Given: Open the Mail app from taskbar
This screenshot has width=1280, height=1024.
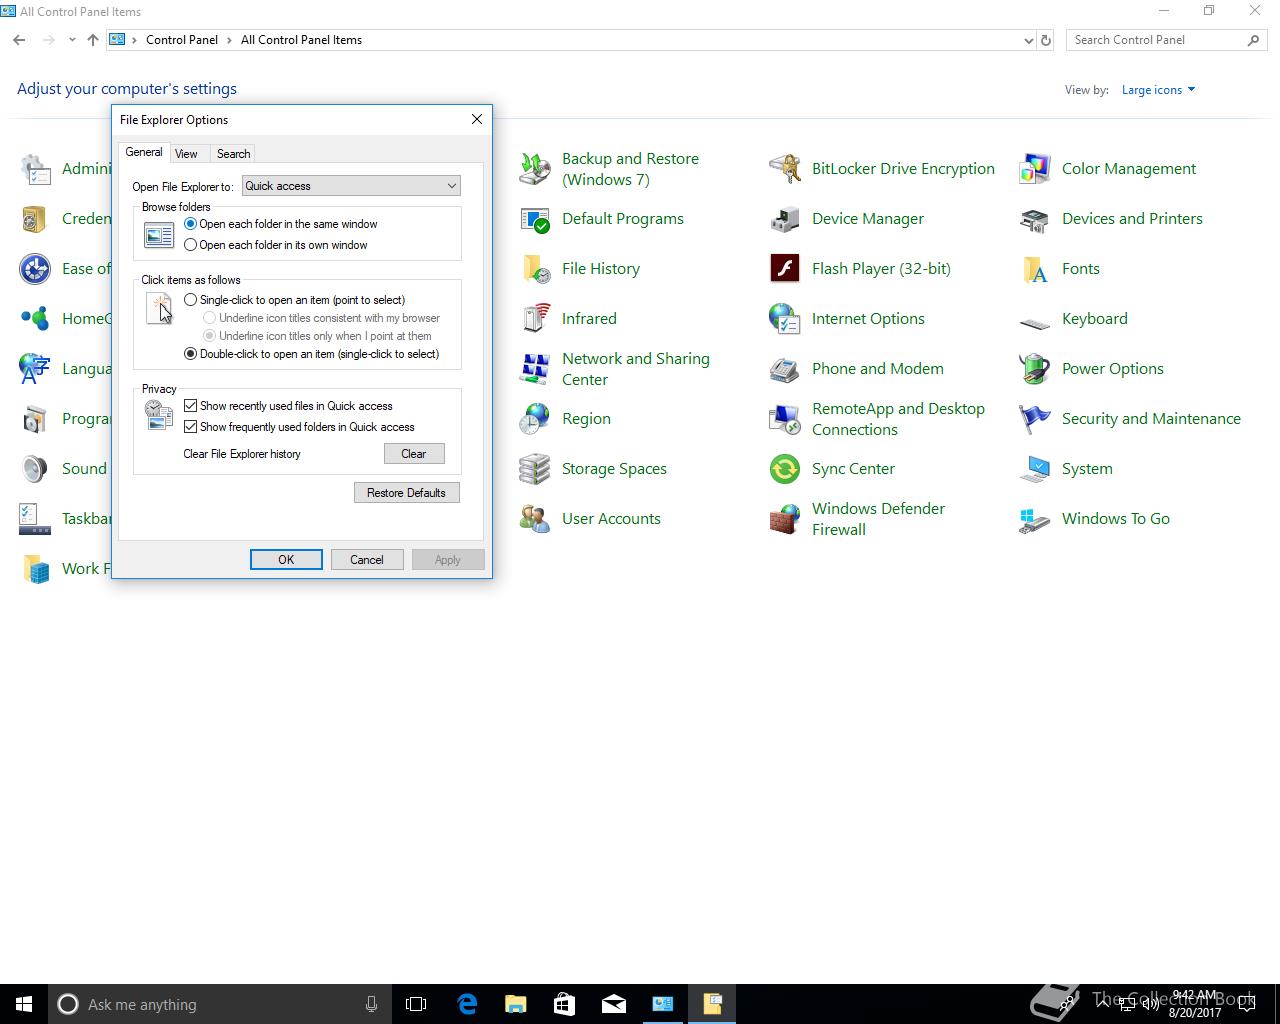Looking at the screenshot, I should (614, 1004).
